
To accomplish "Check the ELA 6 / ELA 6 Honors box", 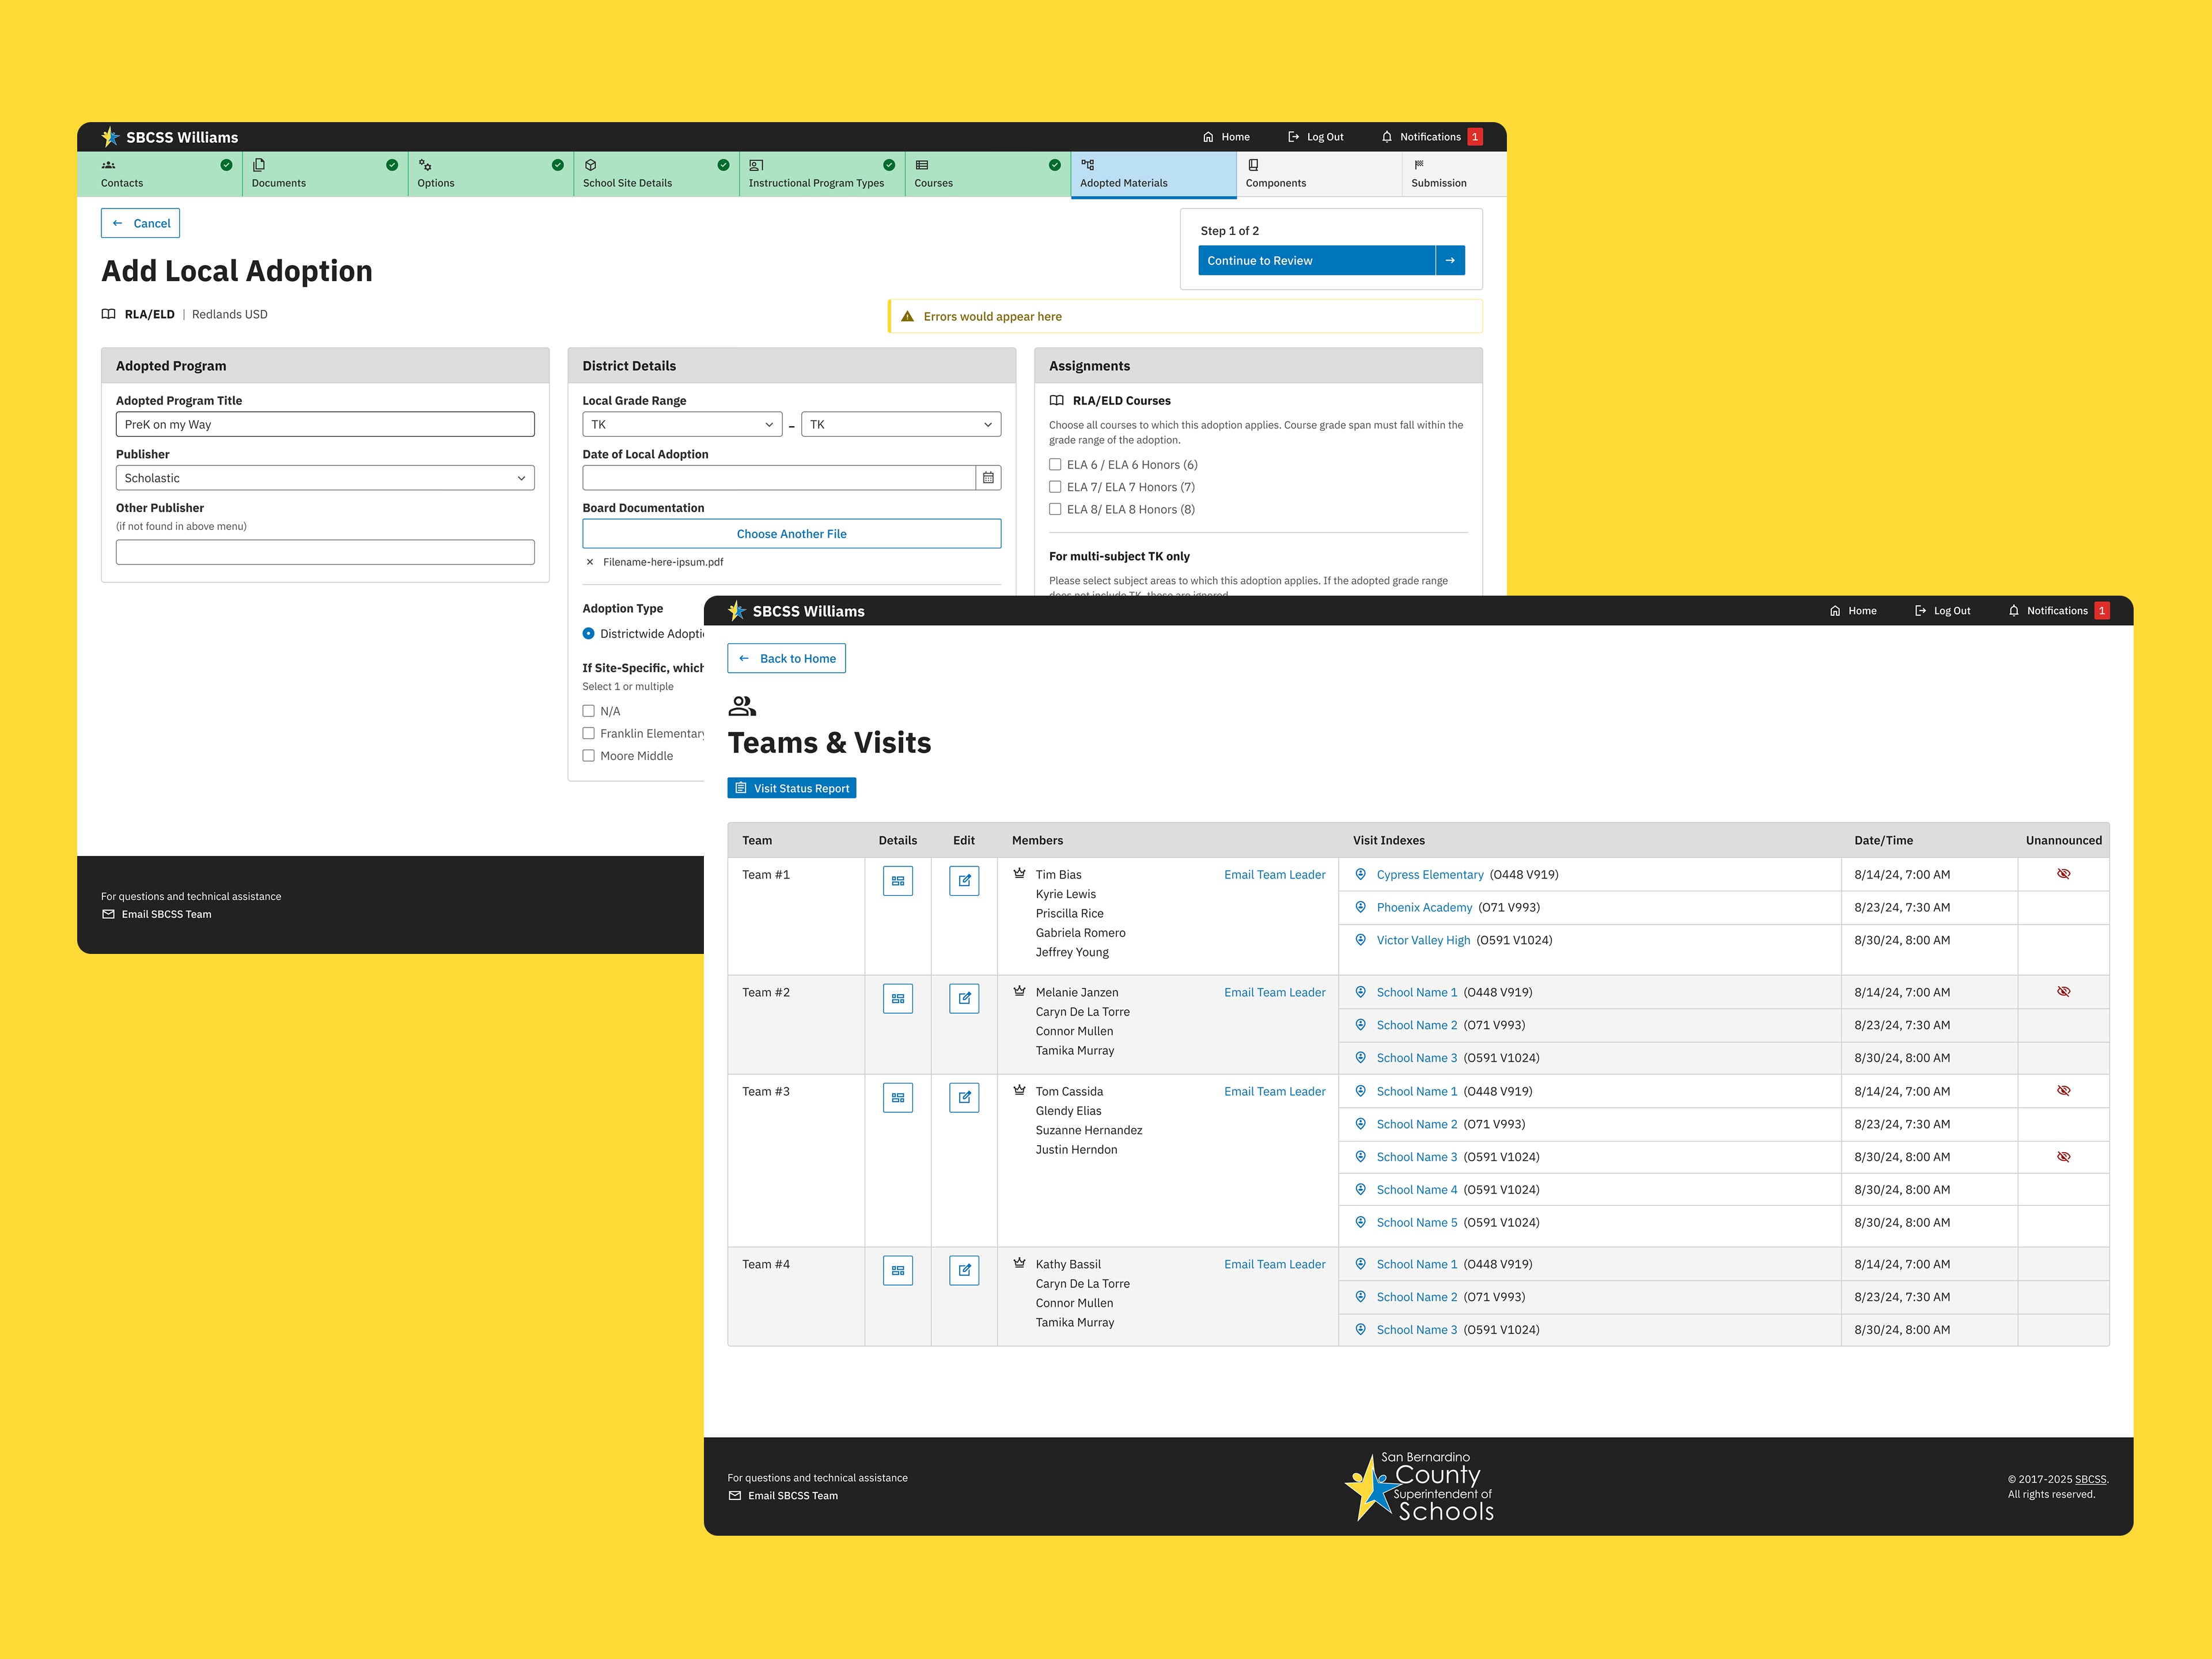I will (x=1055, y=465).
